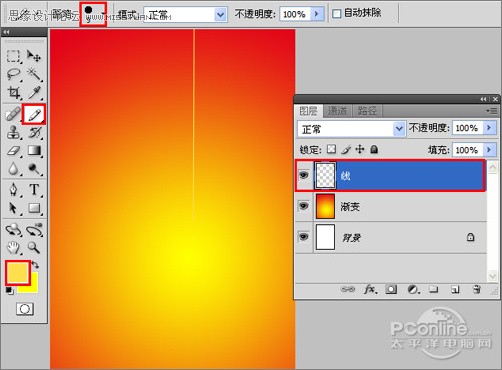Select the Pencil tool
Viewport: 502px width, 370px height.
pyautogui.click(x=34, y=114)
